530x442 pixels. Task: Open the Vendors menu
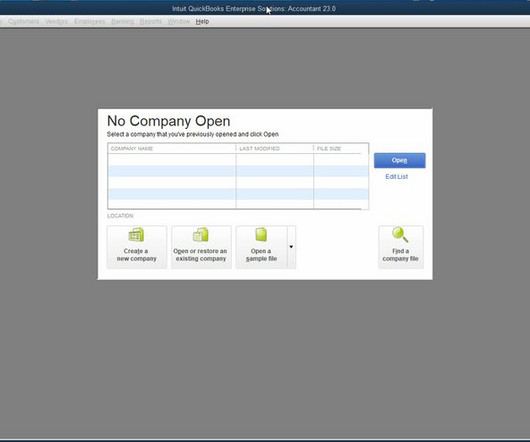[56, 21]
